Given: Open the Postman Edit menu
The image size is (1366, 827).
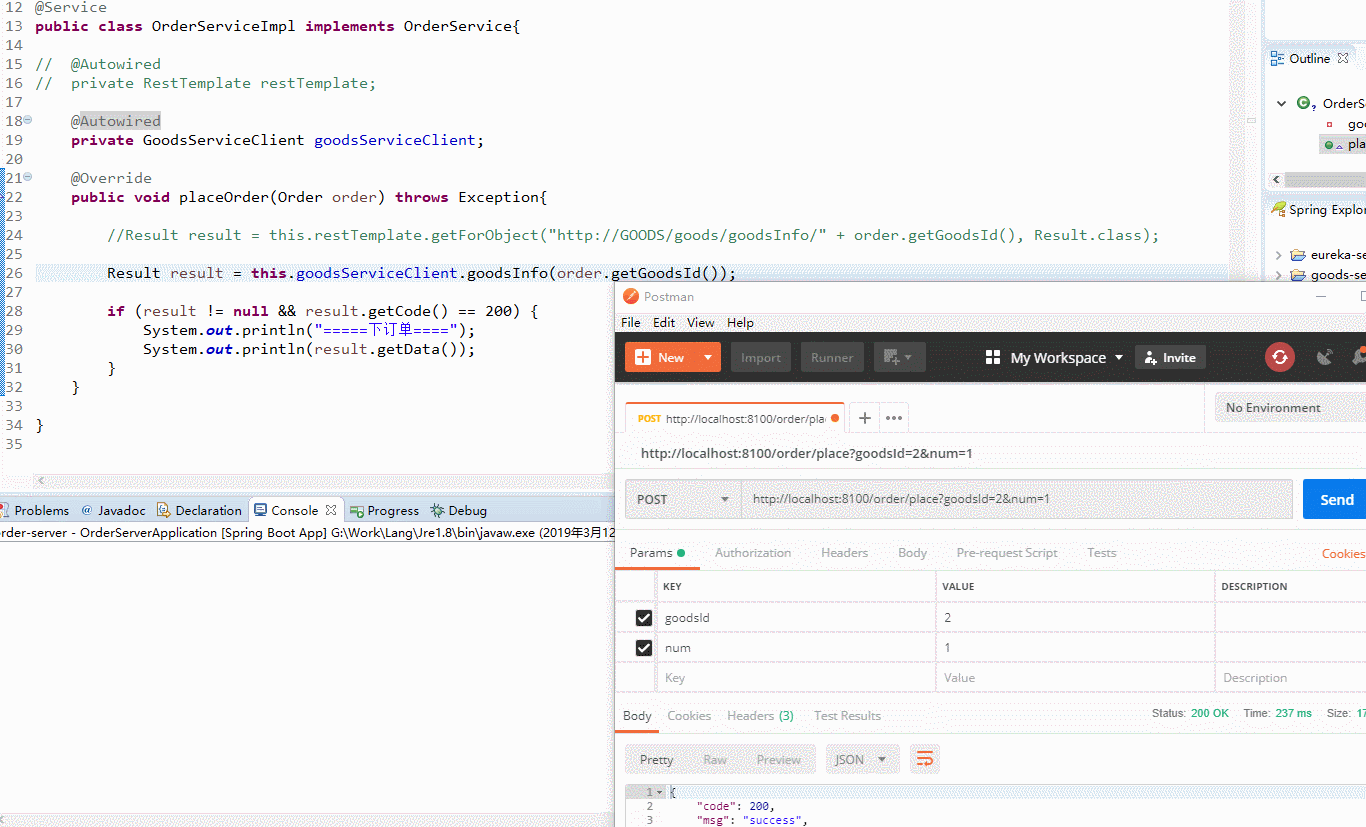Looking at the screenshot, I should click(x=664, y=322).
